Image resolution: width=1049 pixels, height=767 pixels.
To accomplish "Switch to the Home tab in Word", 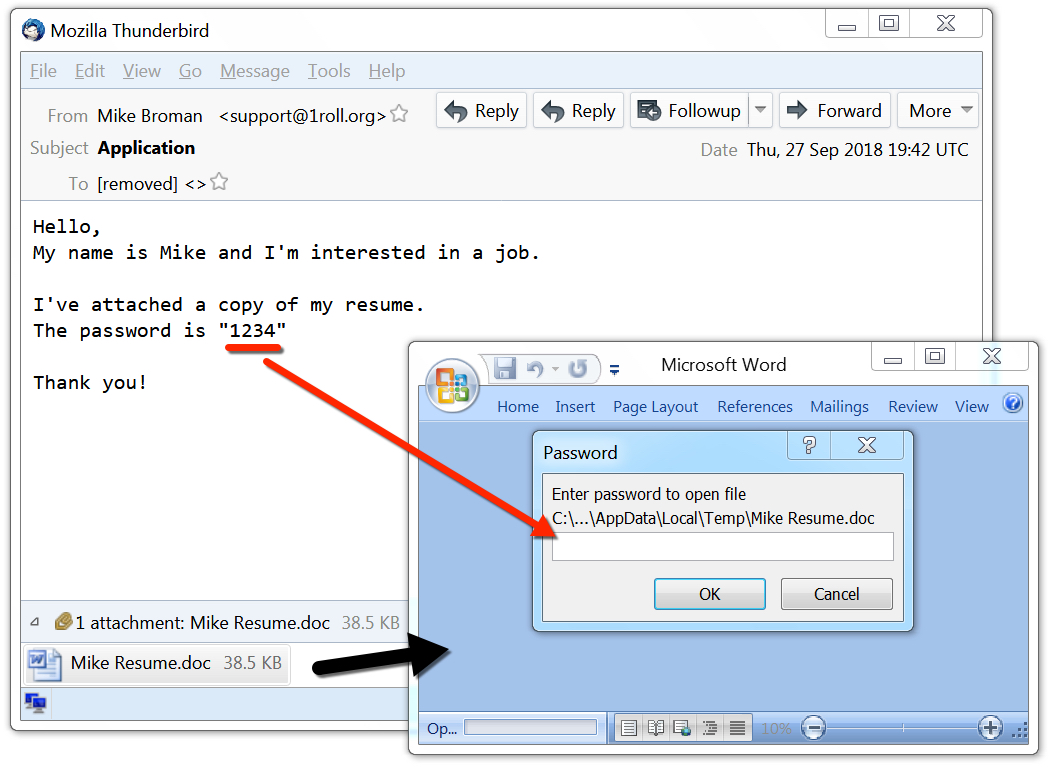I will (518, 407).
